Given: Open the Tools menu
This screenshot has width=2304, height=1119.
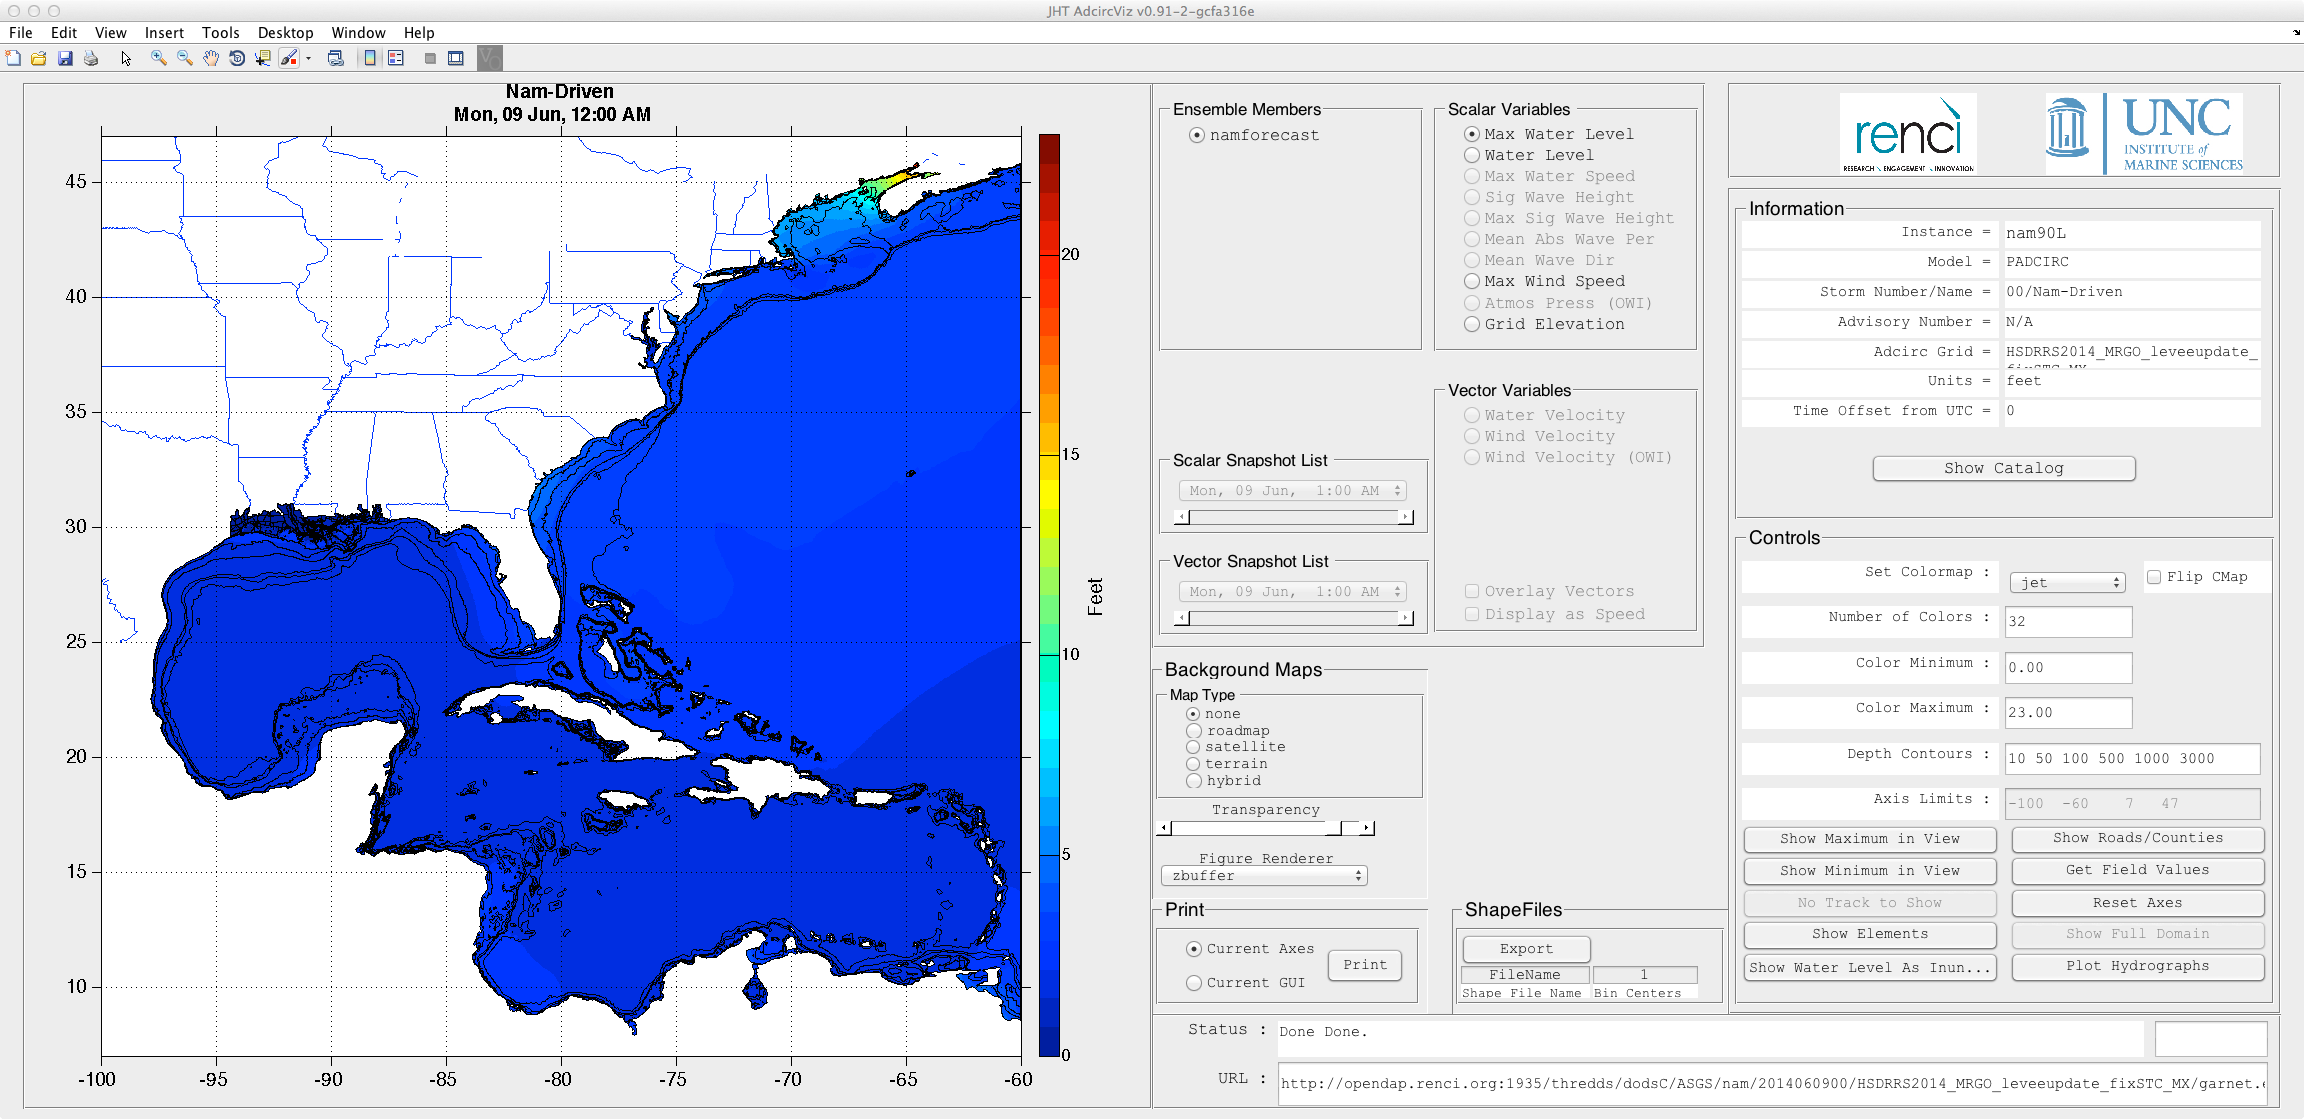Looking at the screenshot, I should coord(220,33).
